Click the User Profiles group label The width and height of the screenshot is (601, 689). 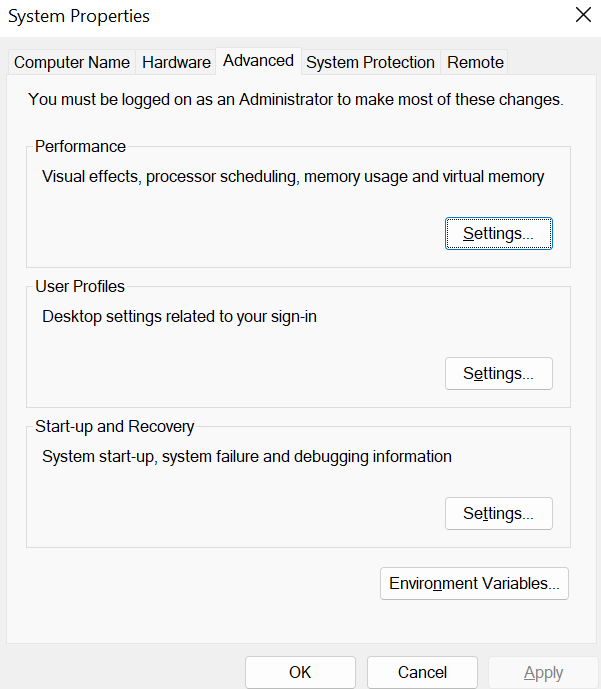tap(80, 286)
